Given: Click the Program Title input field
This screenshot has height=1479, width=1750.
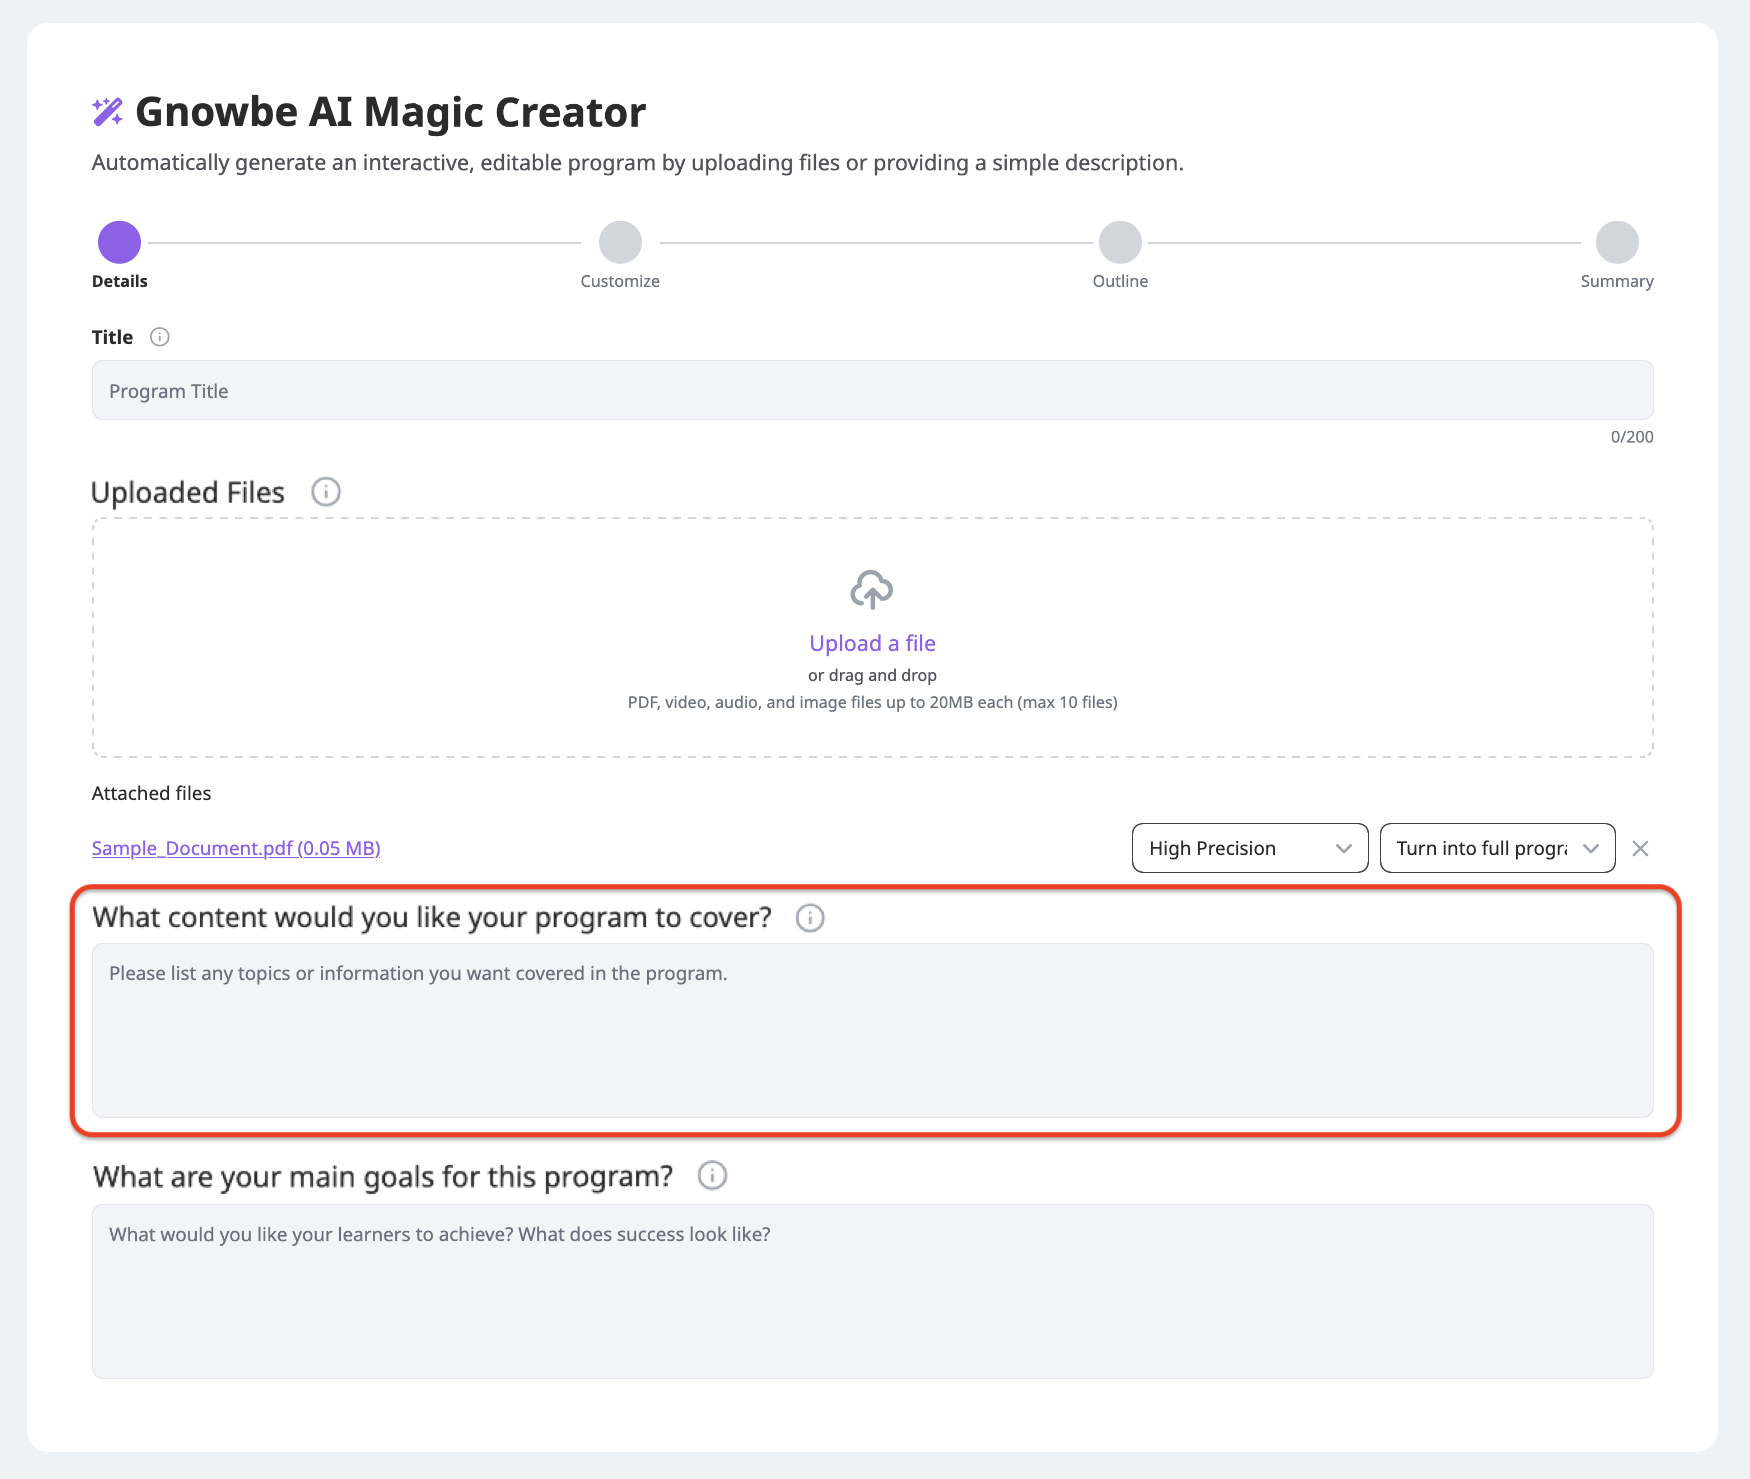Looking at the screenshot, I should point(872,390).
